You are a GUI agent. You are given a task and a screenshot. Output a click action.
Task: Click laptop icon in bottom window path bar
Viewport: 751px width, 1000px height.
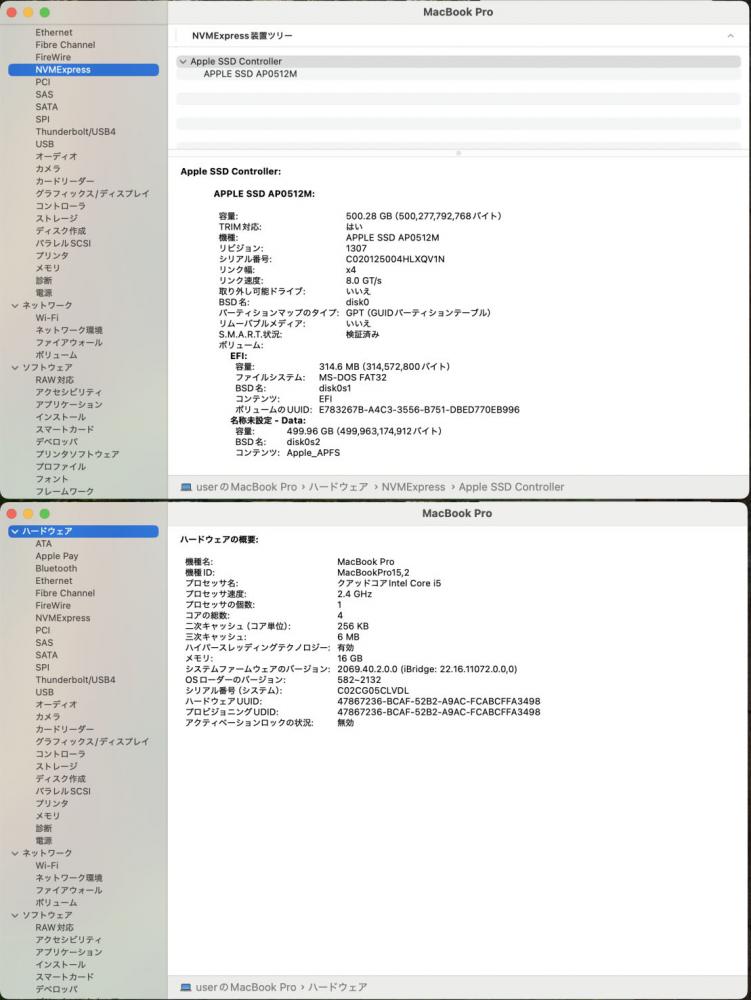click(x=186, y=987)
